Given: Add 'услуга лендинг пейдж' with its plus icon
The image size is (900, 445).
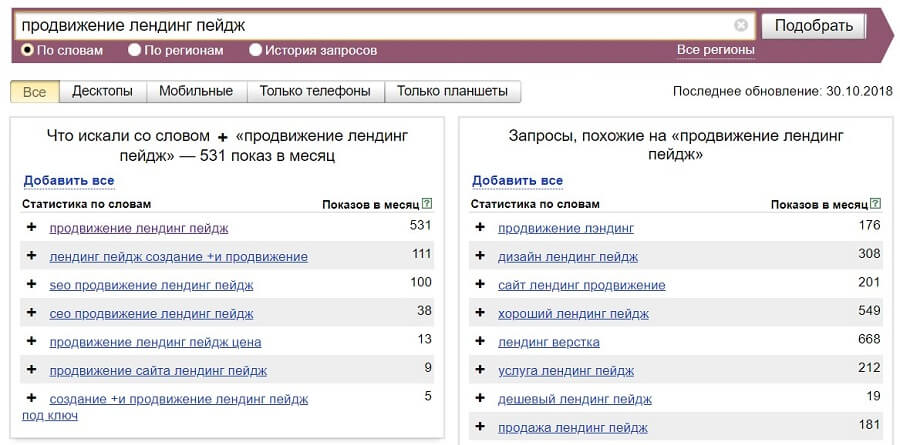Looking at the screenshot, I should [x=480, y=369].
